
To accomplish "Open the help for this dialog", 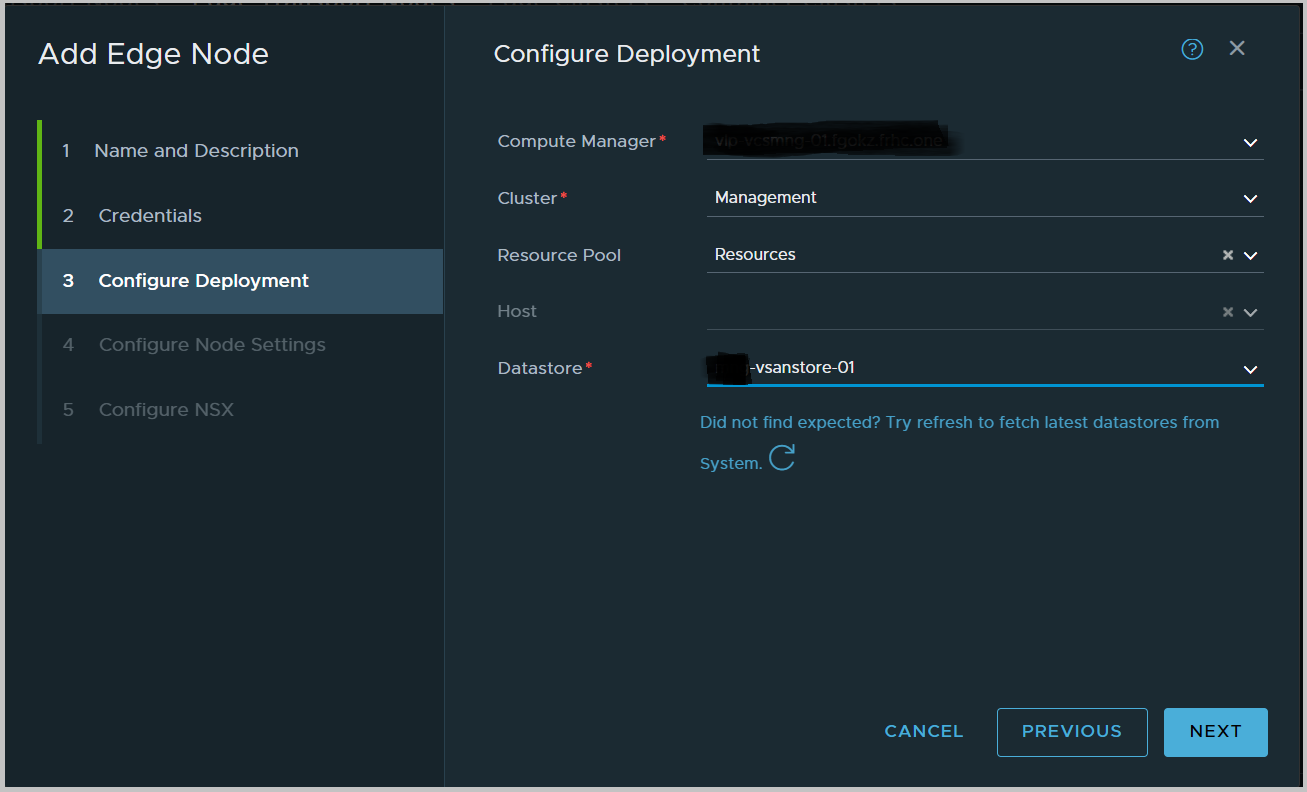I will [1192, 48].
